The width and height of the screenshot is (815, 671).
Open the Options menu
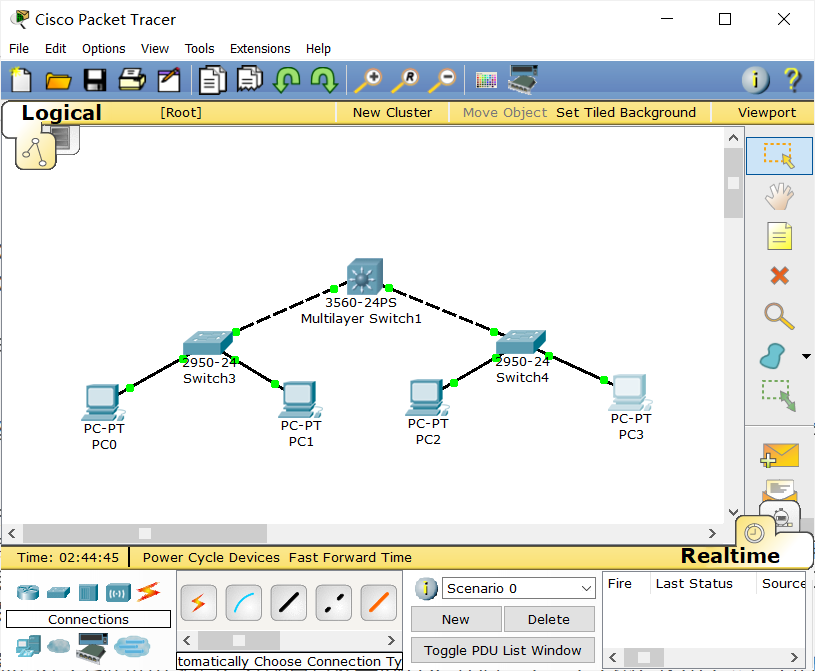103,48
